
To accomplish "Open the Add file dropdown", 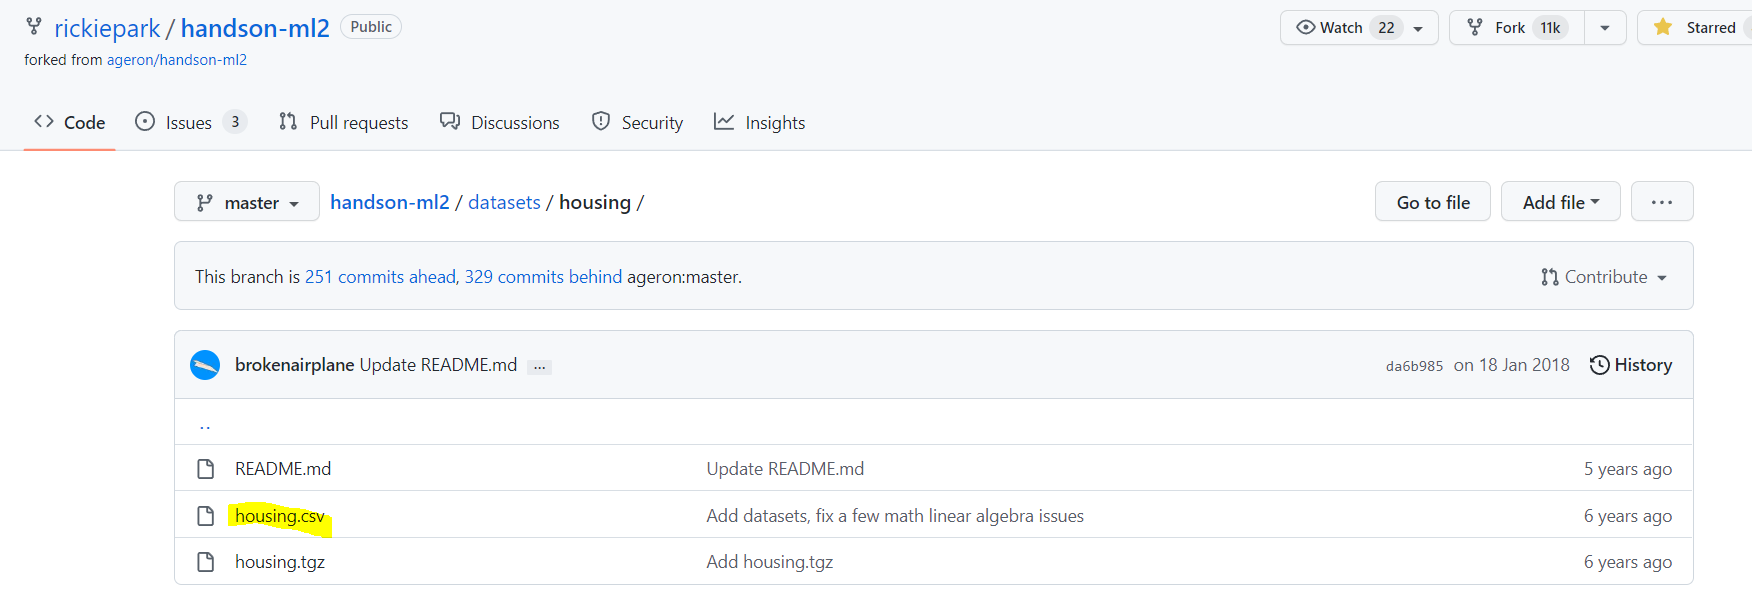I will coord(1561,202).
